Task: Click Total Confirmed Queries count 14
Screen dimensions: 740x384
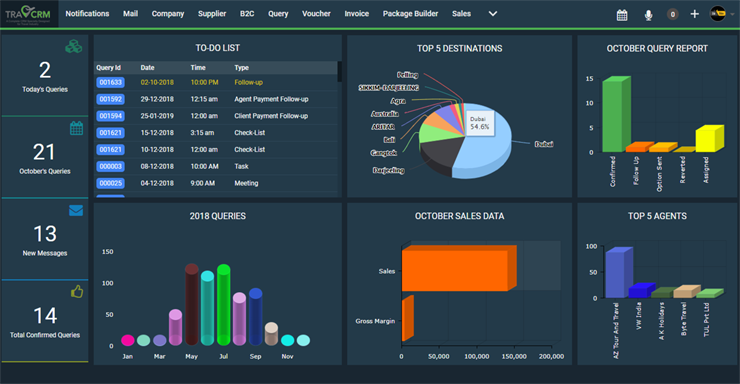Action: (x=45, y=316)
